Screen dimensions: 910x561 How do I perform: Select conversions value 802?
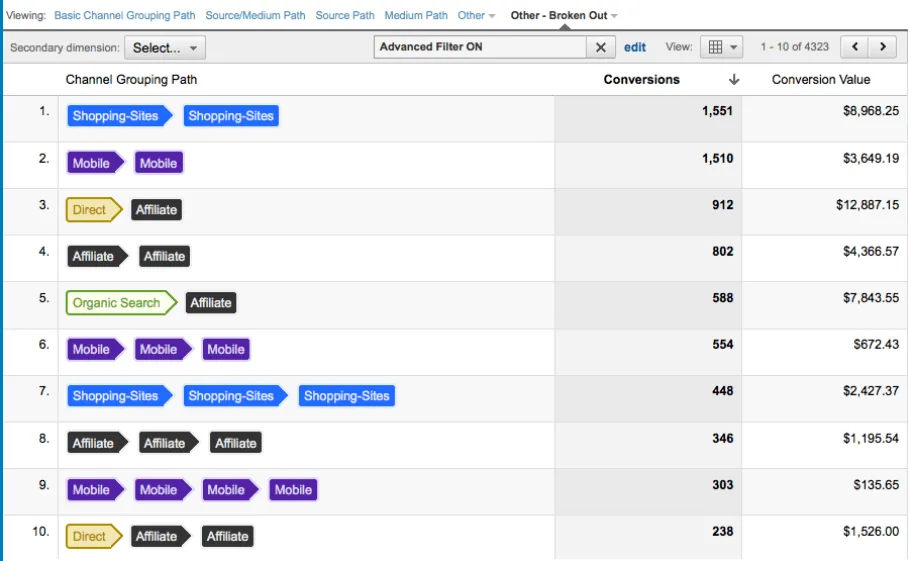click(723, 251)
